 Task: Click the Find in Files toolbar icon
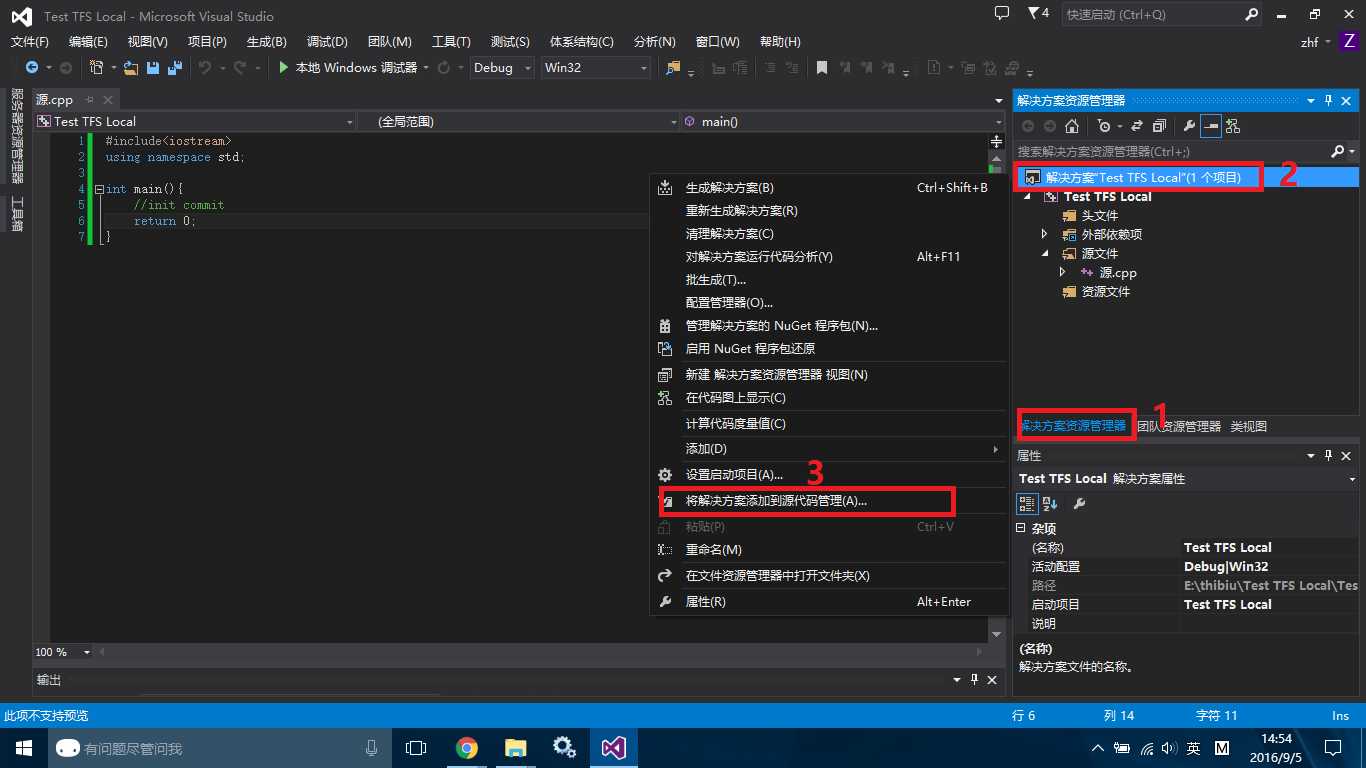click(672, 68)
